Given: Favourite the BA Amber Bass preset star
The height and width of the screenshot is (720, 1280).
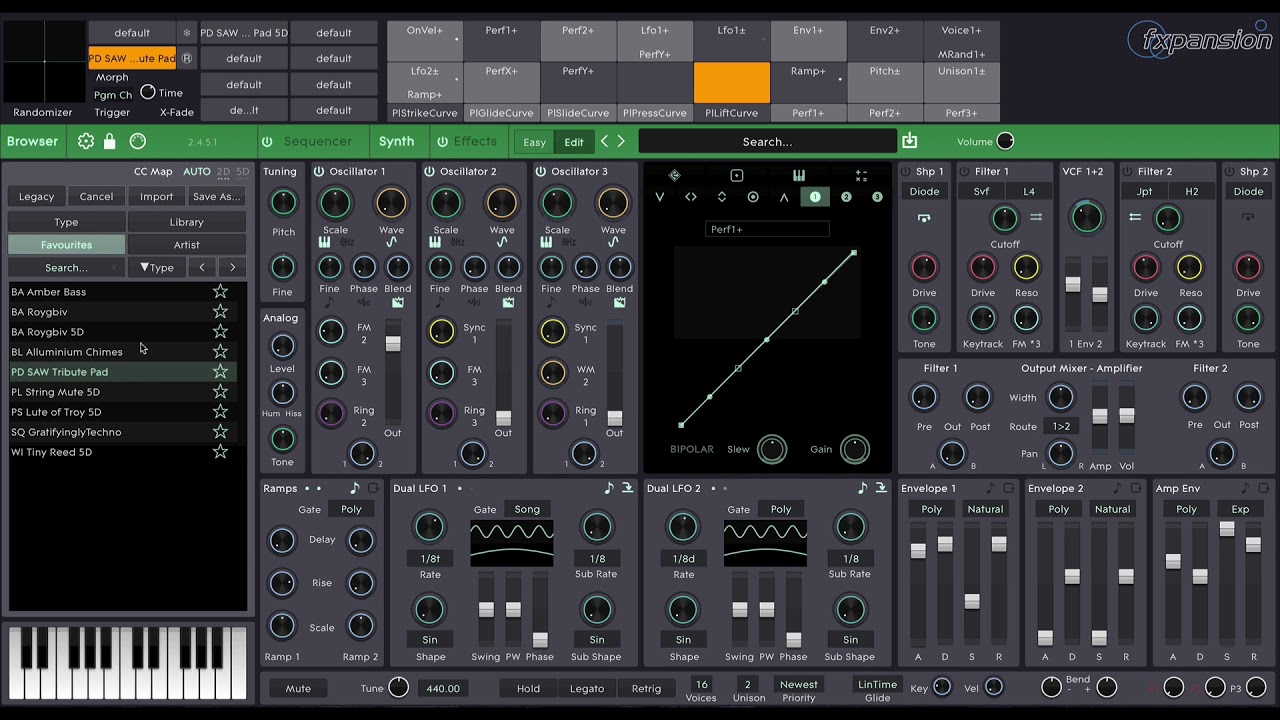Looking at the screenshot, I should click(x=220, y=292).
